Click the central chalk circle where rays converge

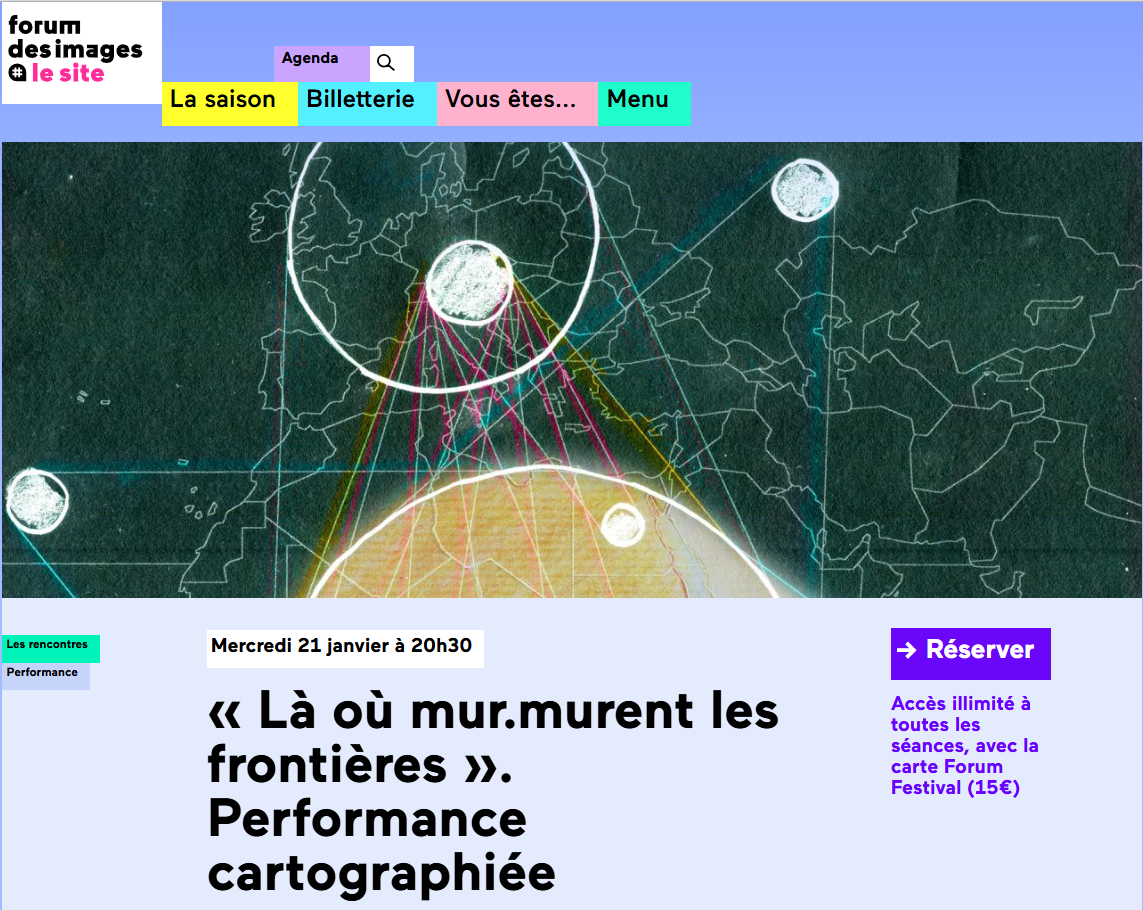(468, 277)
